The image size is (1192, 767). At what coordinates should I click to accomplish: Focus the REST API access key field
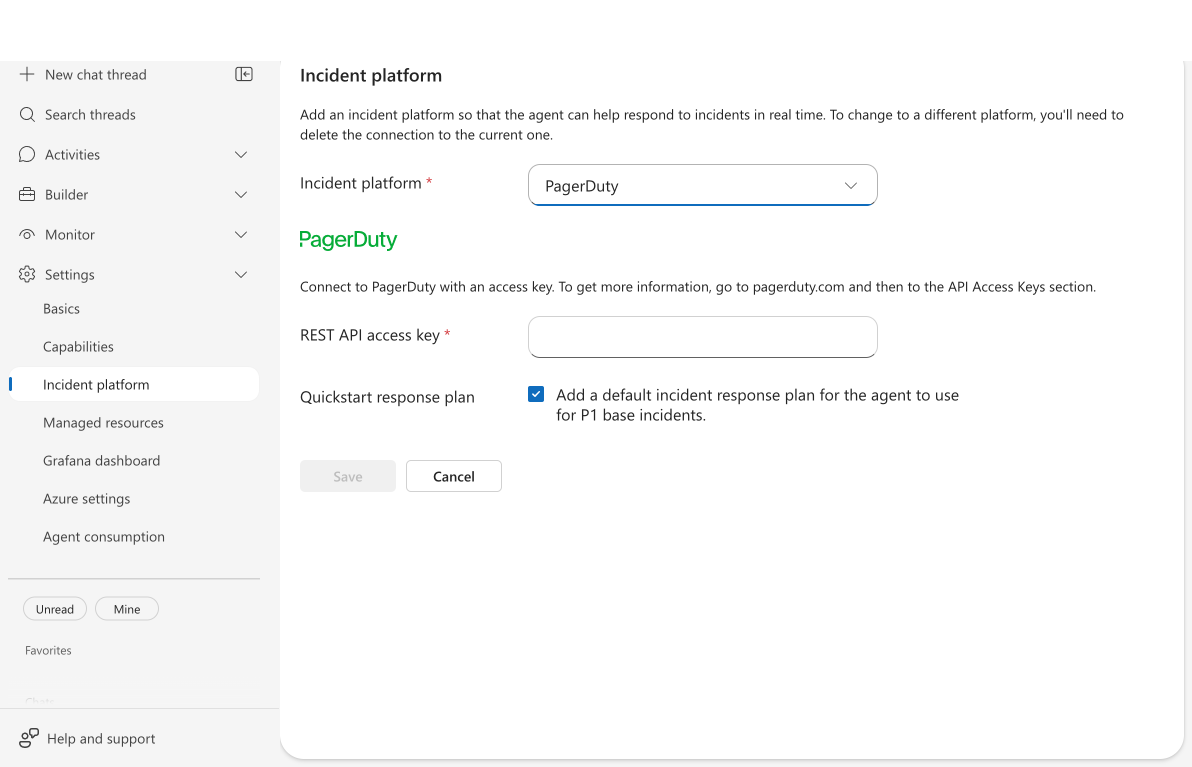(702, 337)
